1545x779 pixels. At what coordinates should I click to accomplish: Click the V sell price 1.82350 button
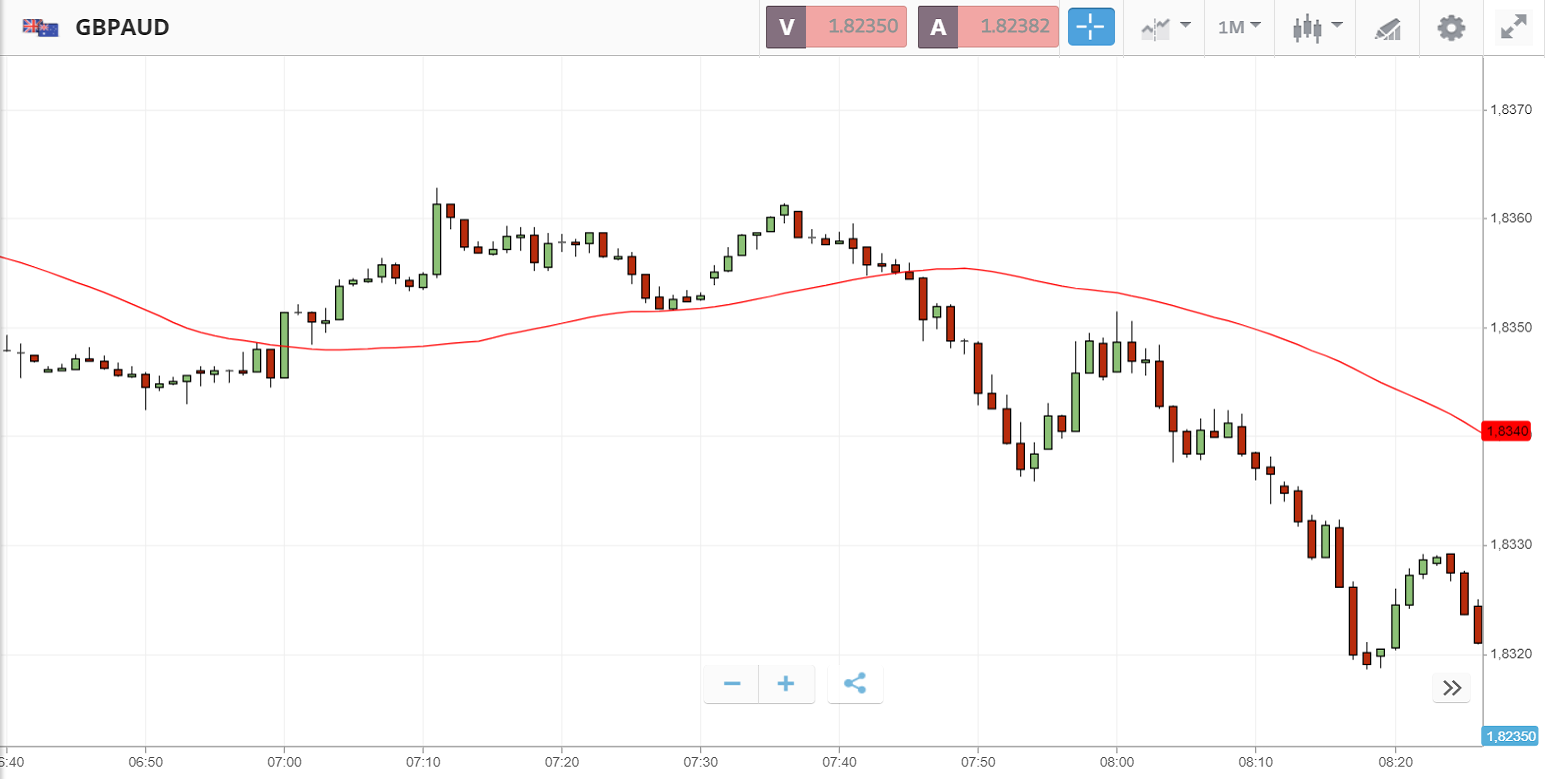836,27
